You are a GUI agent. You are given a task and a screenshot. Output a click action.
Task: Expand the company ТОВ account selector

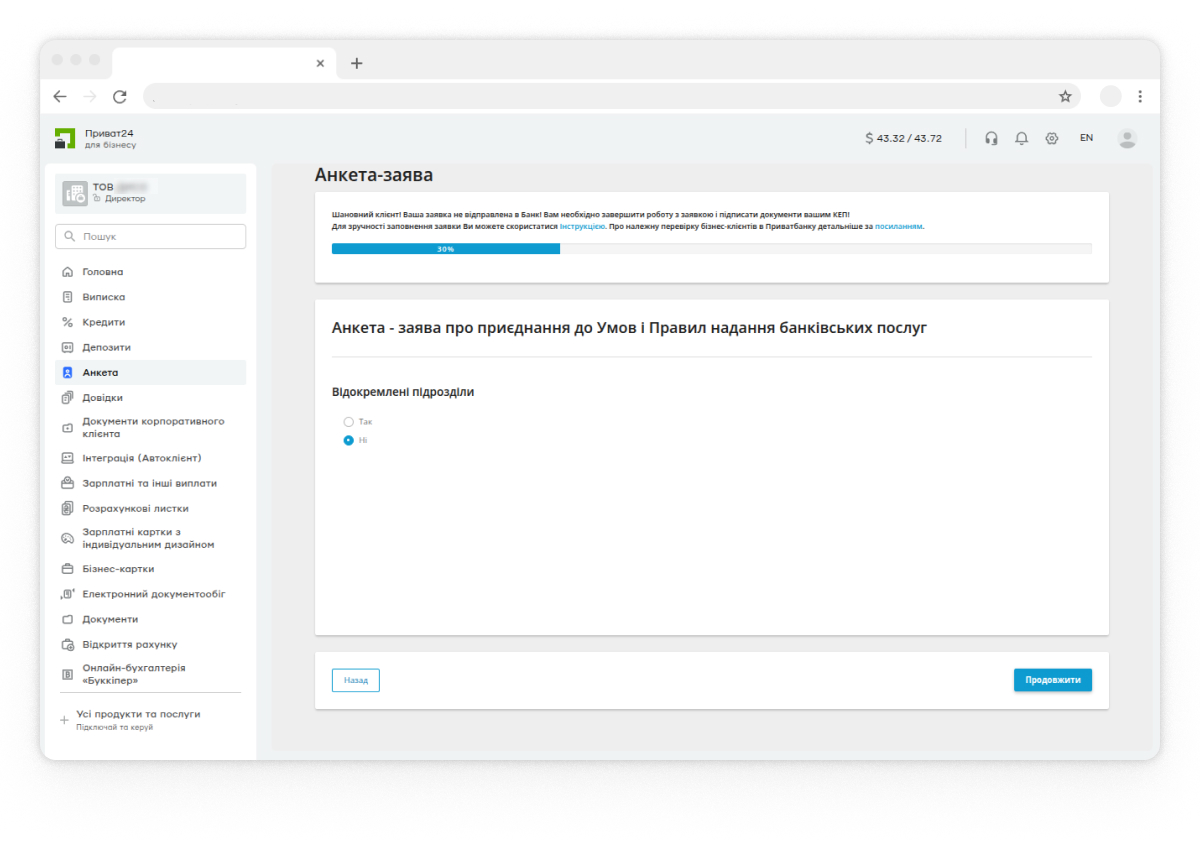click(151, 193)
